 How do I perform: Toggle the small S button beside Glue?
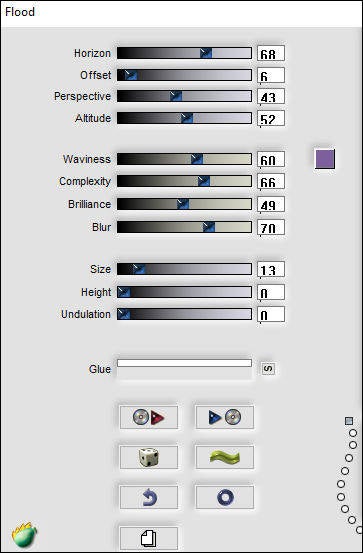pos(268,369)
